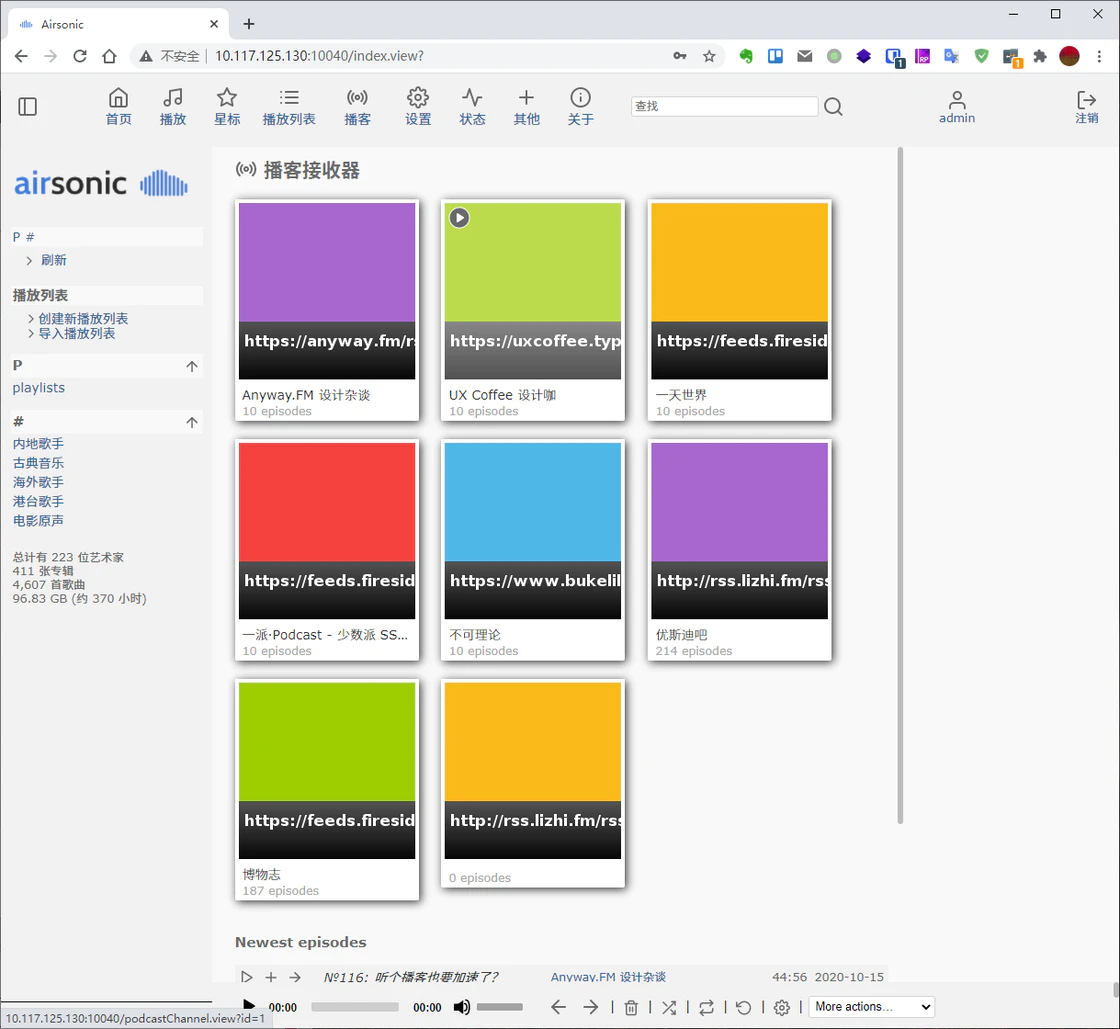Click the 创建新播放列表 link
This screenshot has width=1120, height=1029.
[x=83, y=319]
